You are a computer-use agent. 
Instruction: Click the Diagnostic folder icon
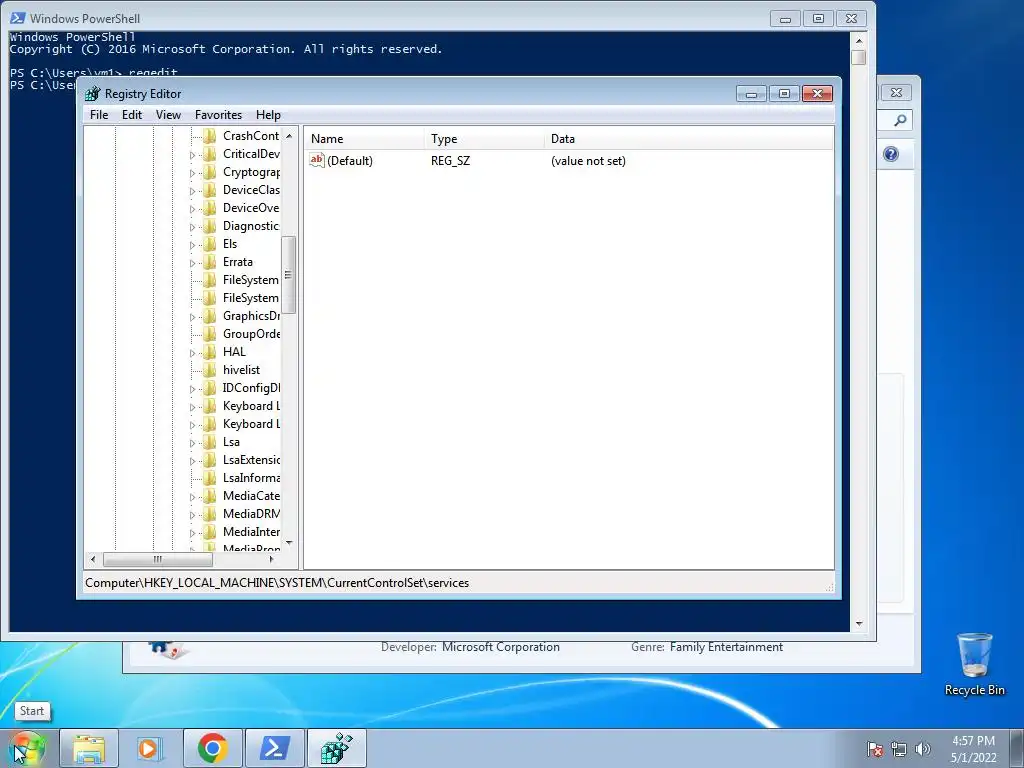210,226
